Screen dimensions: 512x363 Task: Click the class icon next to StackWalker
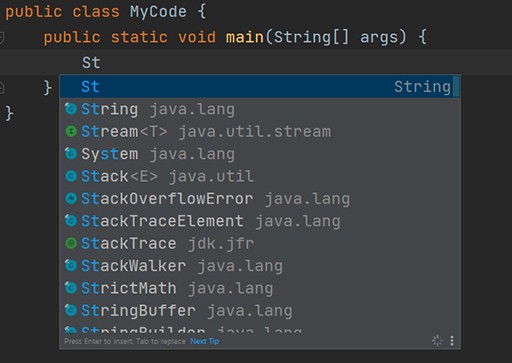pyautogui.click(x=71, y=266)
